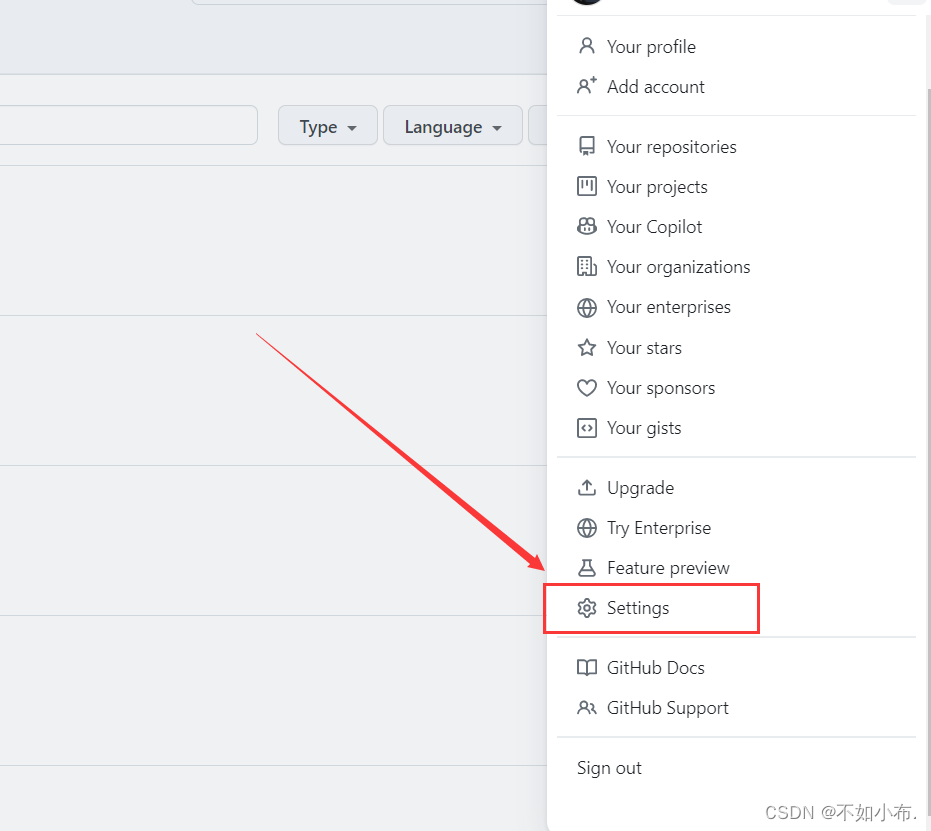Click the project board icon for Your projects
The height and width of the screenshot is (831, 931).
(587, 187)
